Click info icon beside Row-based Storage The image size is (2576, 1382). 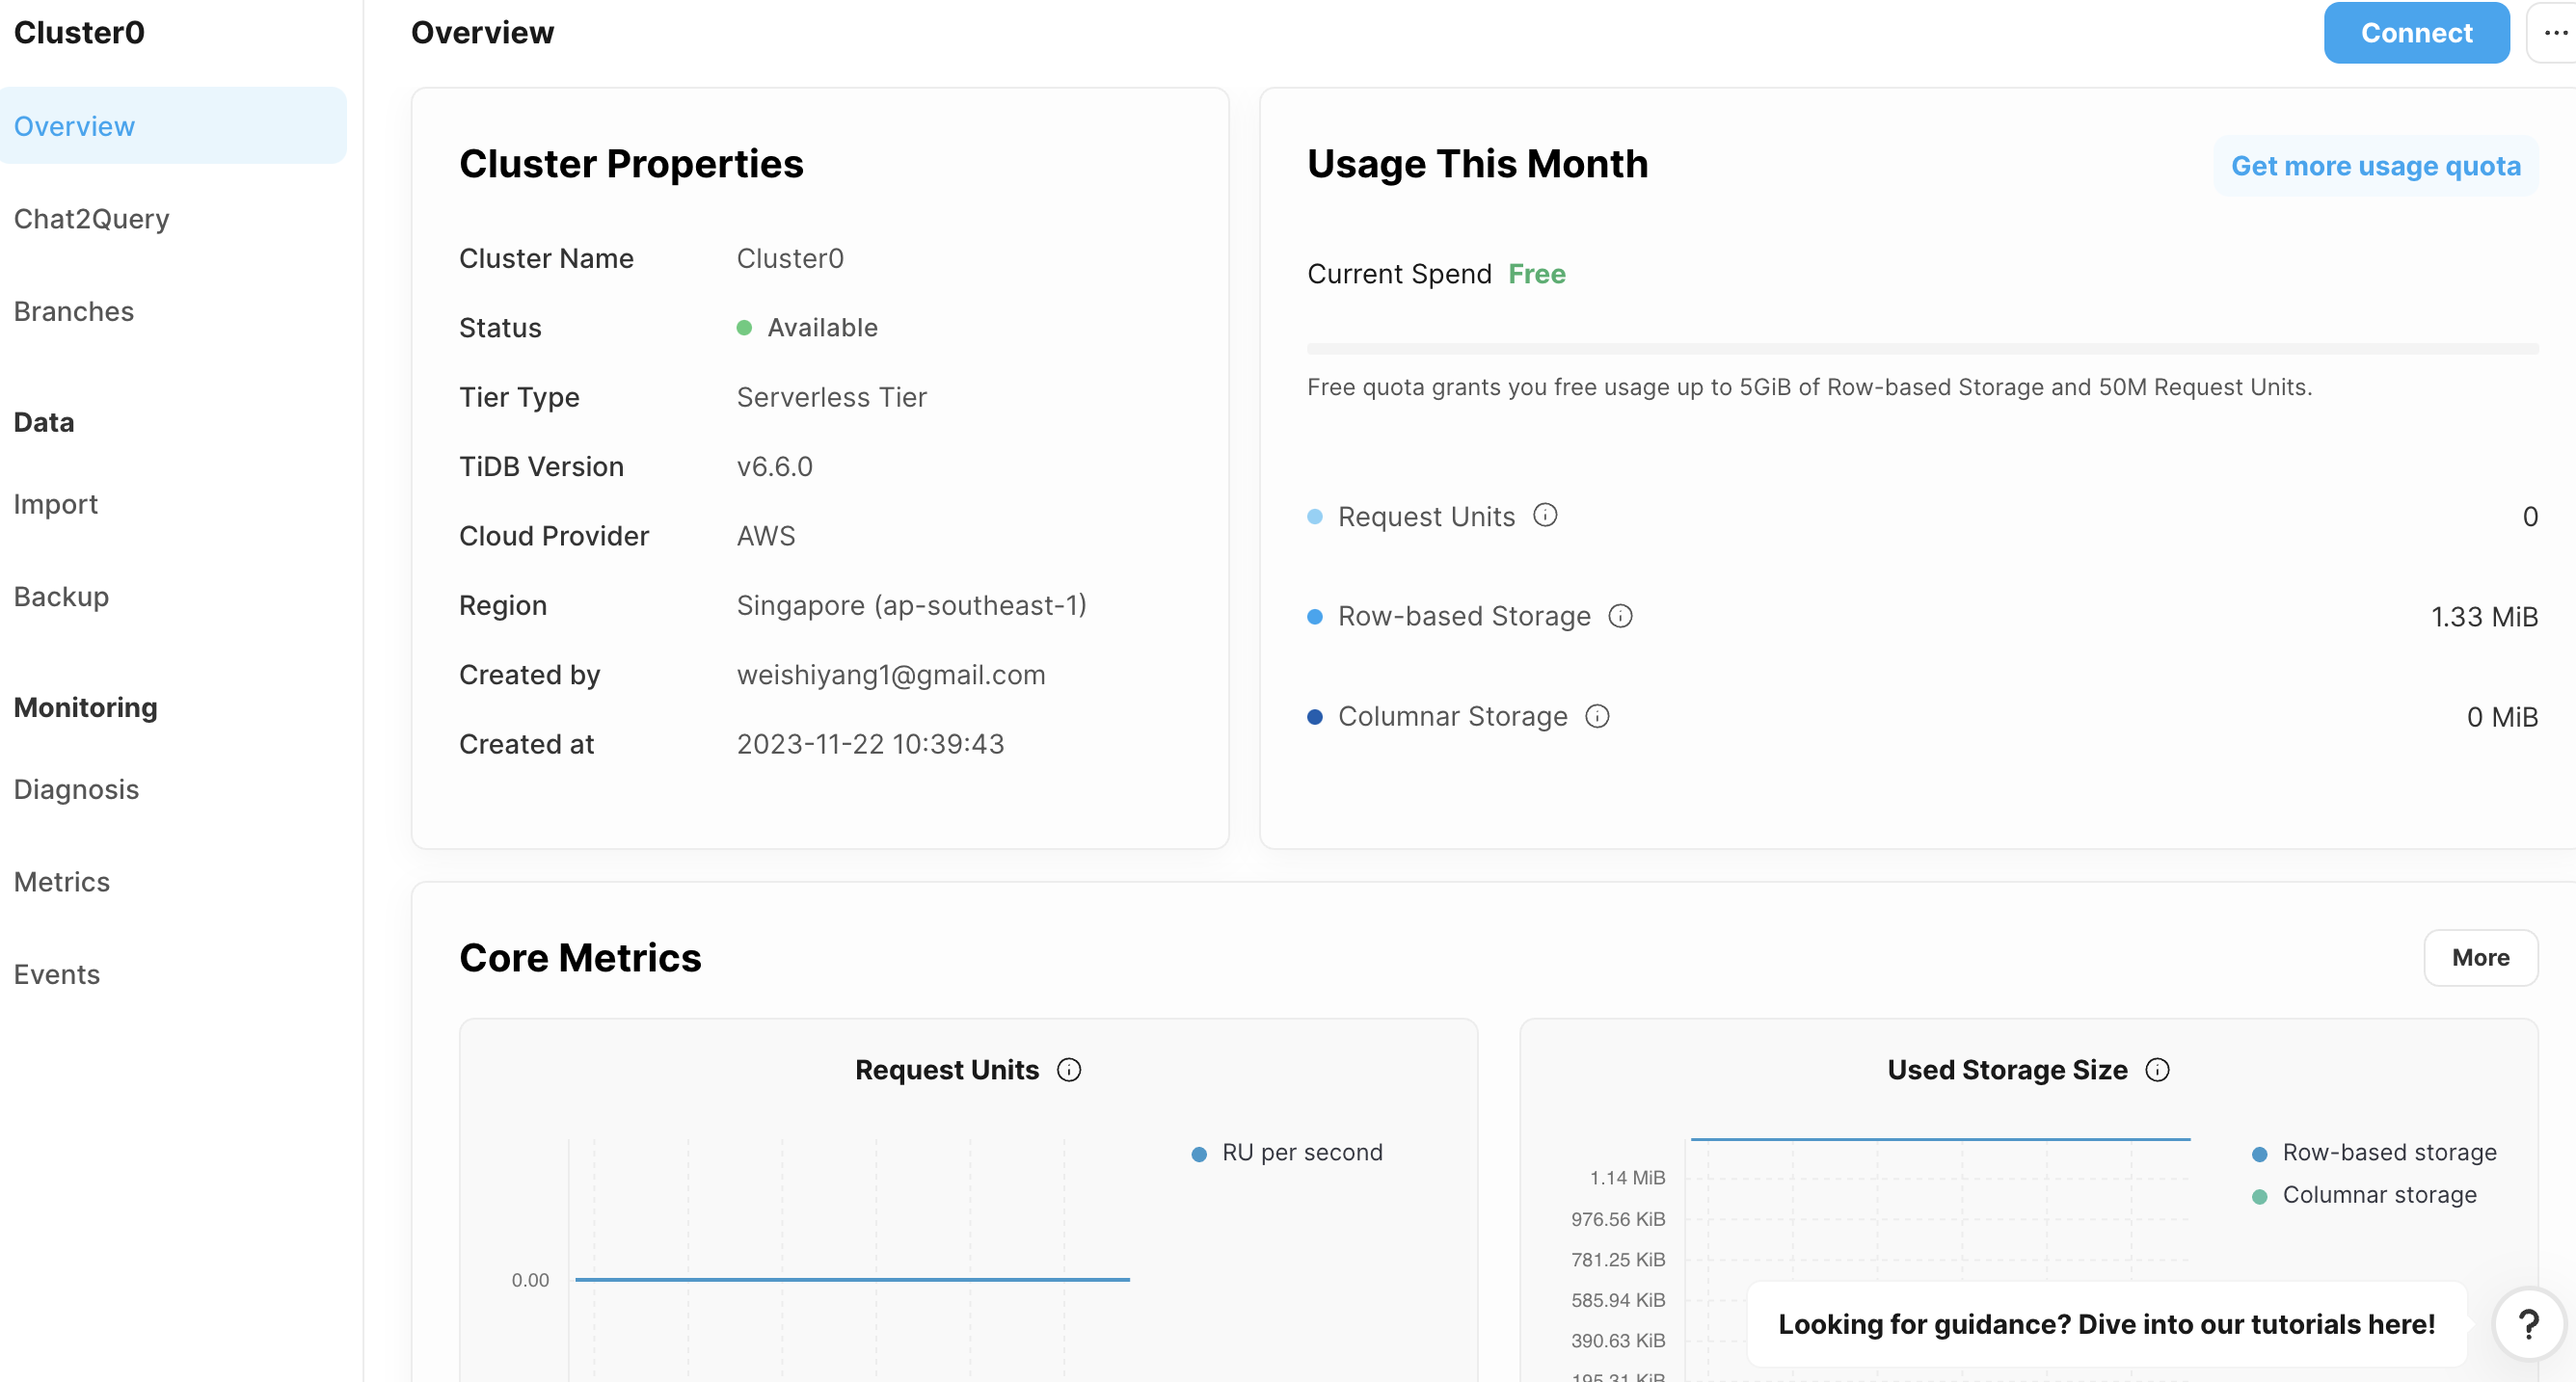1620,616
